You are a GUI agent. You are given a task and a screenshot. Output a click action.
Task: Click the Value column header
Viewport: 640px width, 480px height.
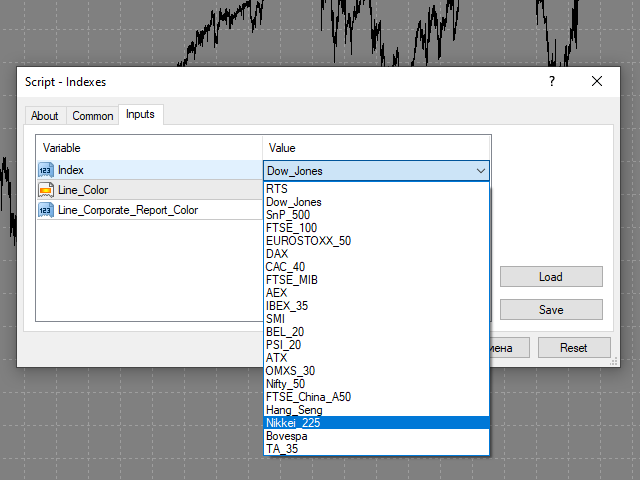click(x=376, y=148)
